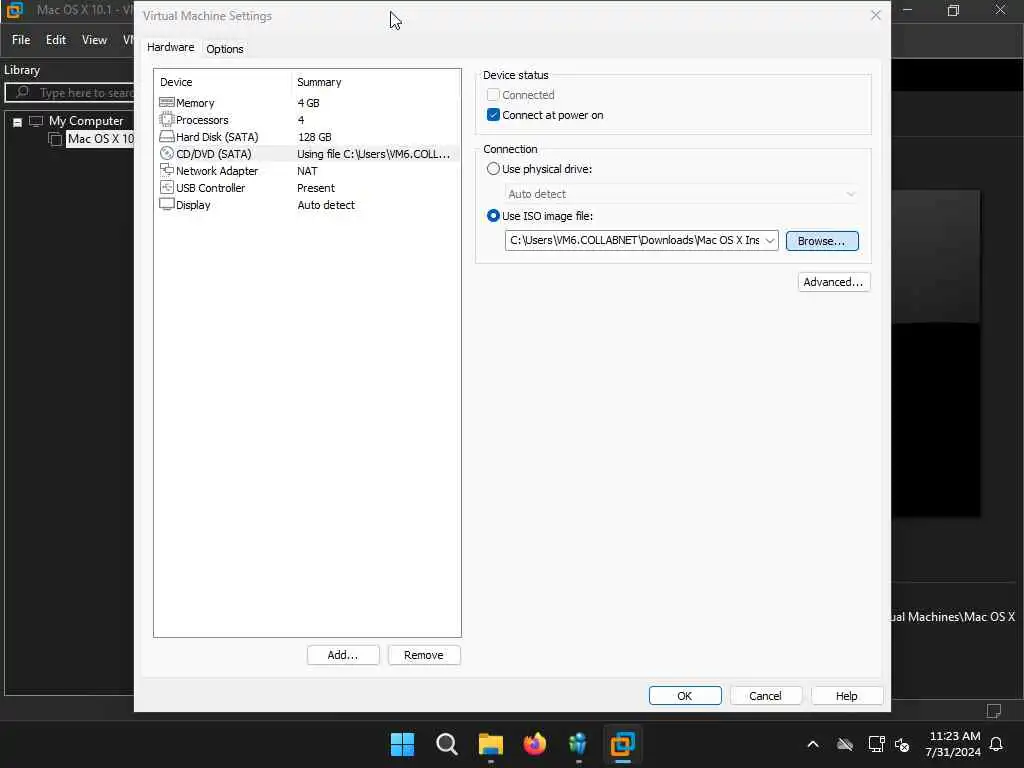Image resolution: width=1024 pixels, height=768 pixels.
Task: Click the status bar note icon in VMware
Action: (994, 711)
